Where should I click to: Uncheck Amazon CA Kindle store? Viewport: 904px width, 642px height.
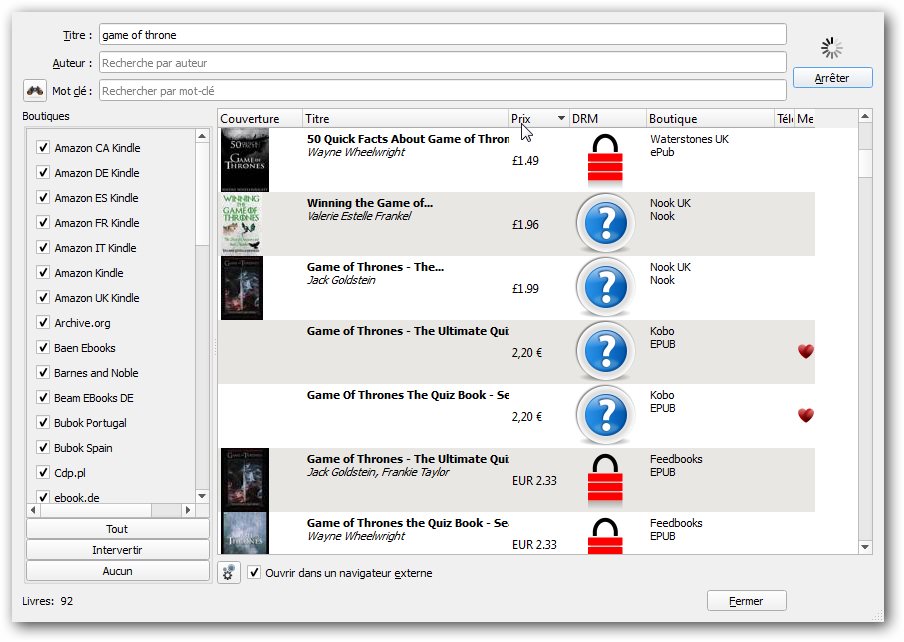coord(43,148)
